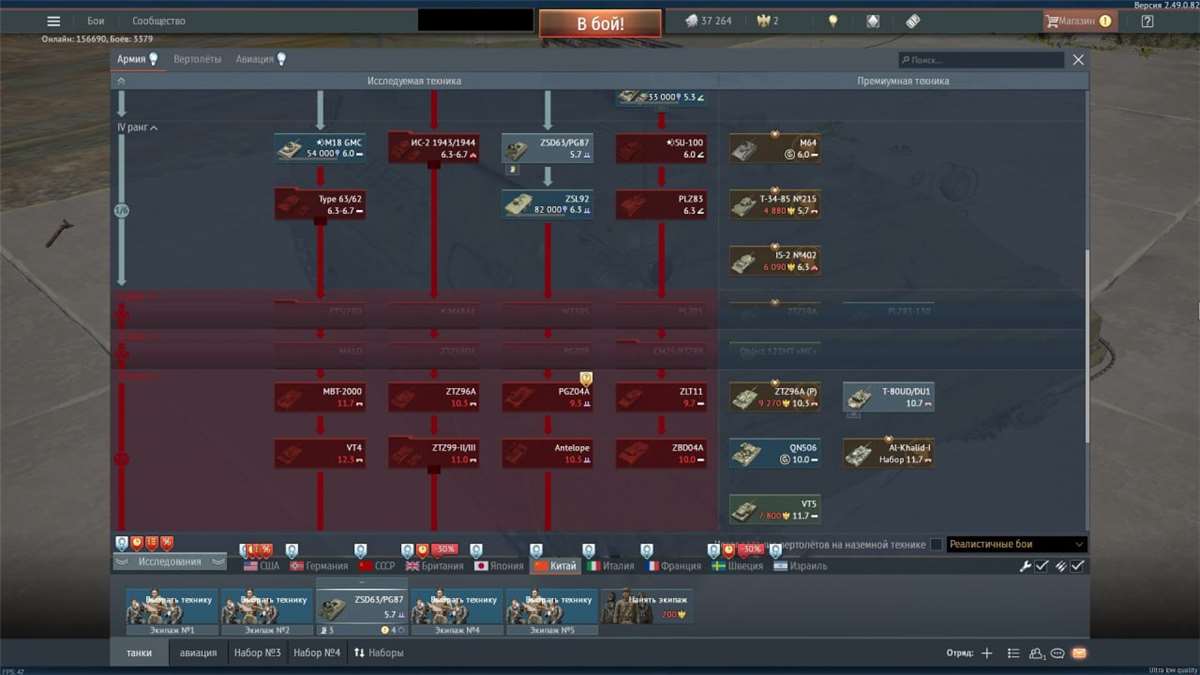1200x675 pixels.
Task: Click the wrench presets icon near nation flags
Action: [x=1026, y=565]
